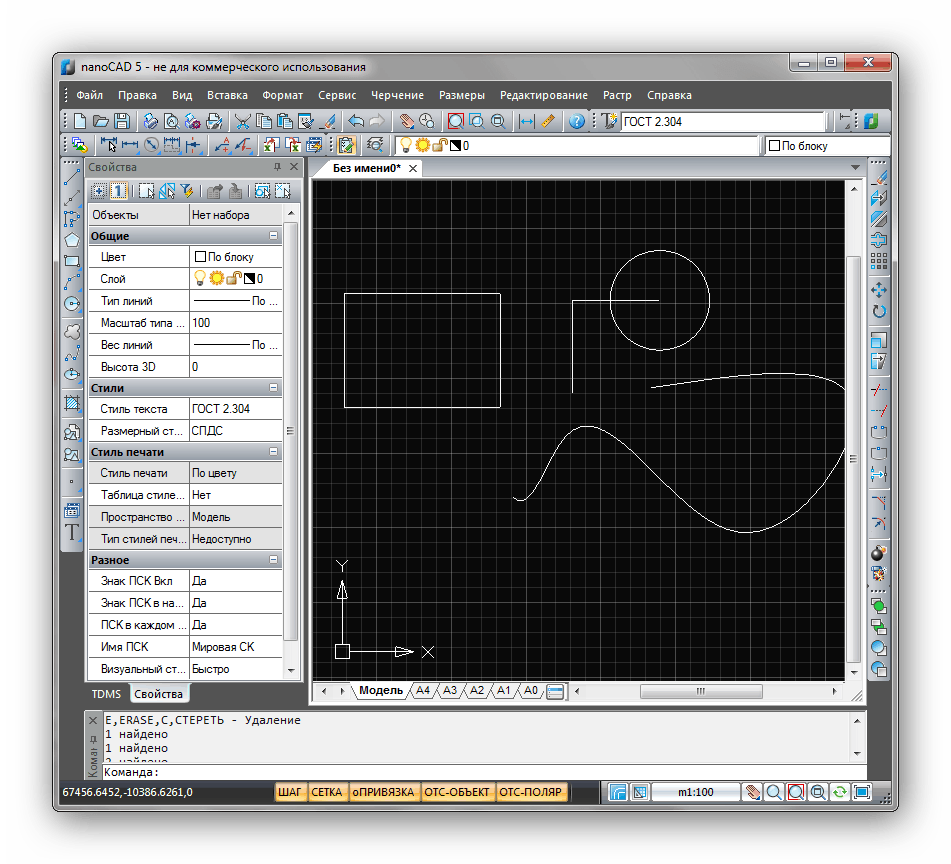Screen dimensions: 951x864
Task: Toggle the ШАГ snap mode
Action: [x=290, y=792]
